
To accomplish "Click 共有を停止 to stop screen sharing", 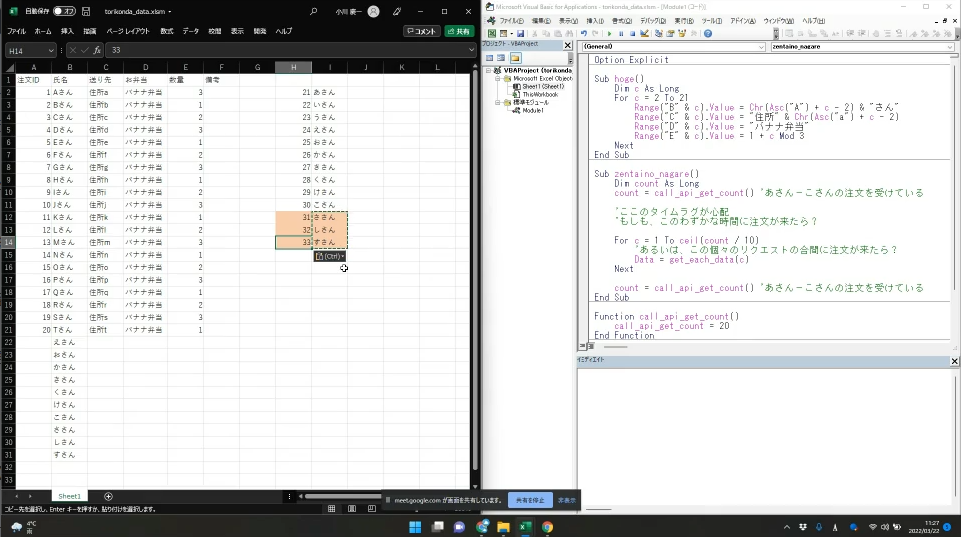I will click(x=529, y=499).
